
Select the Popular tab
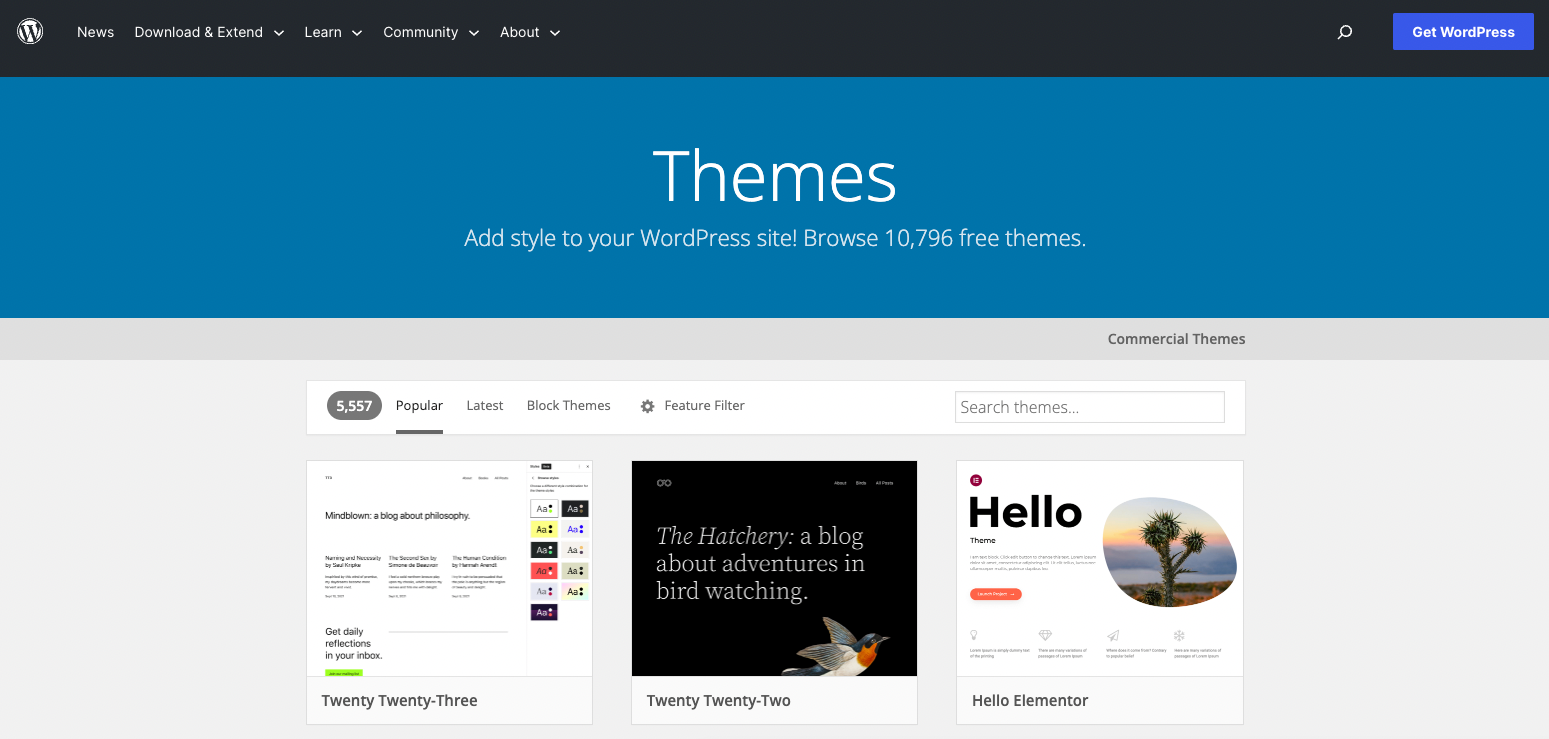pos(419,405)
